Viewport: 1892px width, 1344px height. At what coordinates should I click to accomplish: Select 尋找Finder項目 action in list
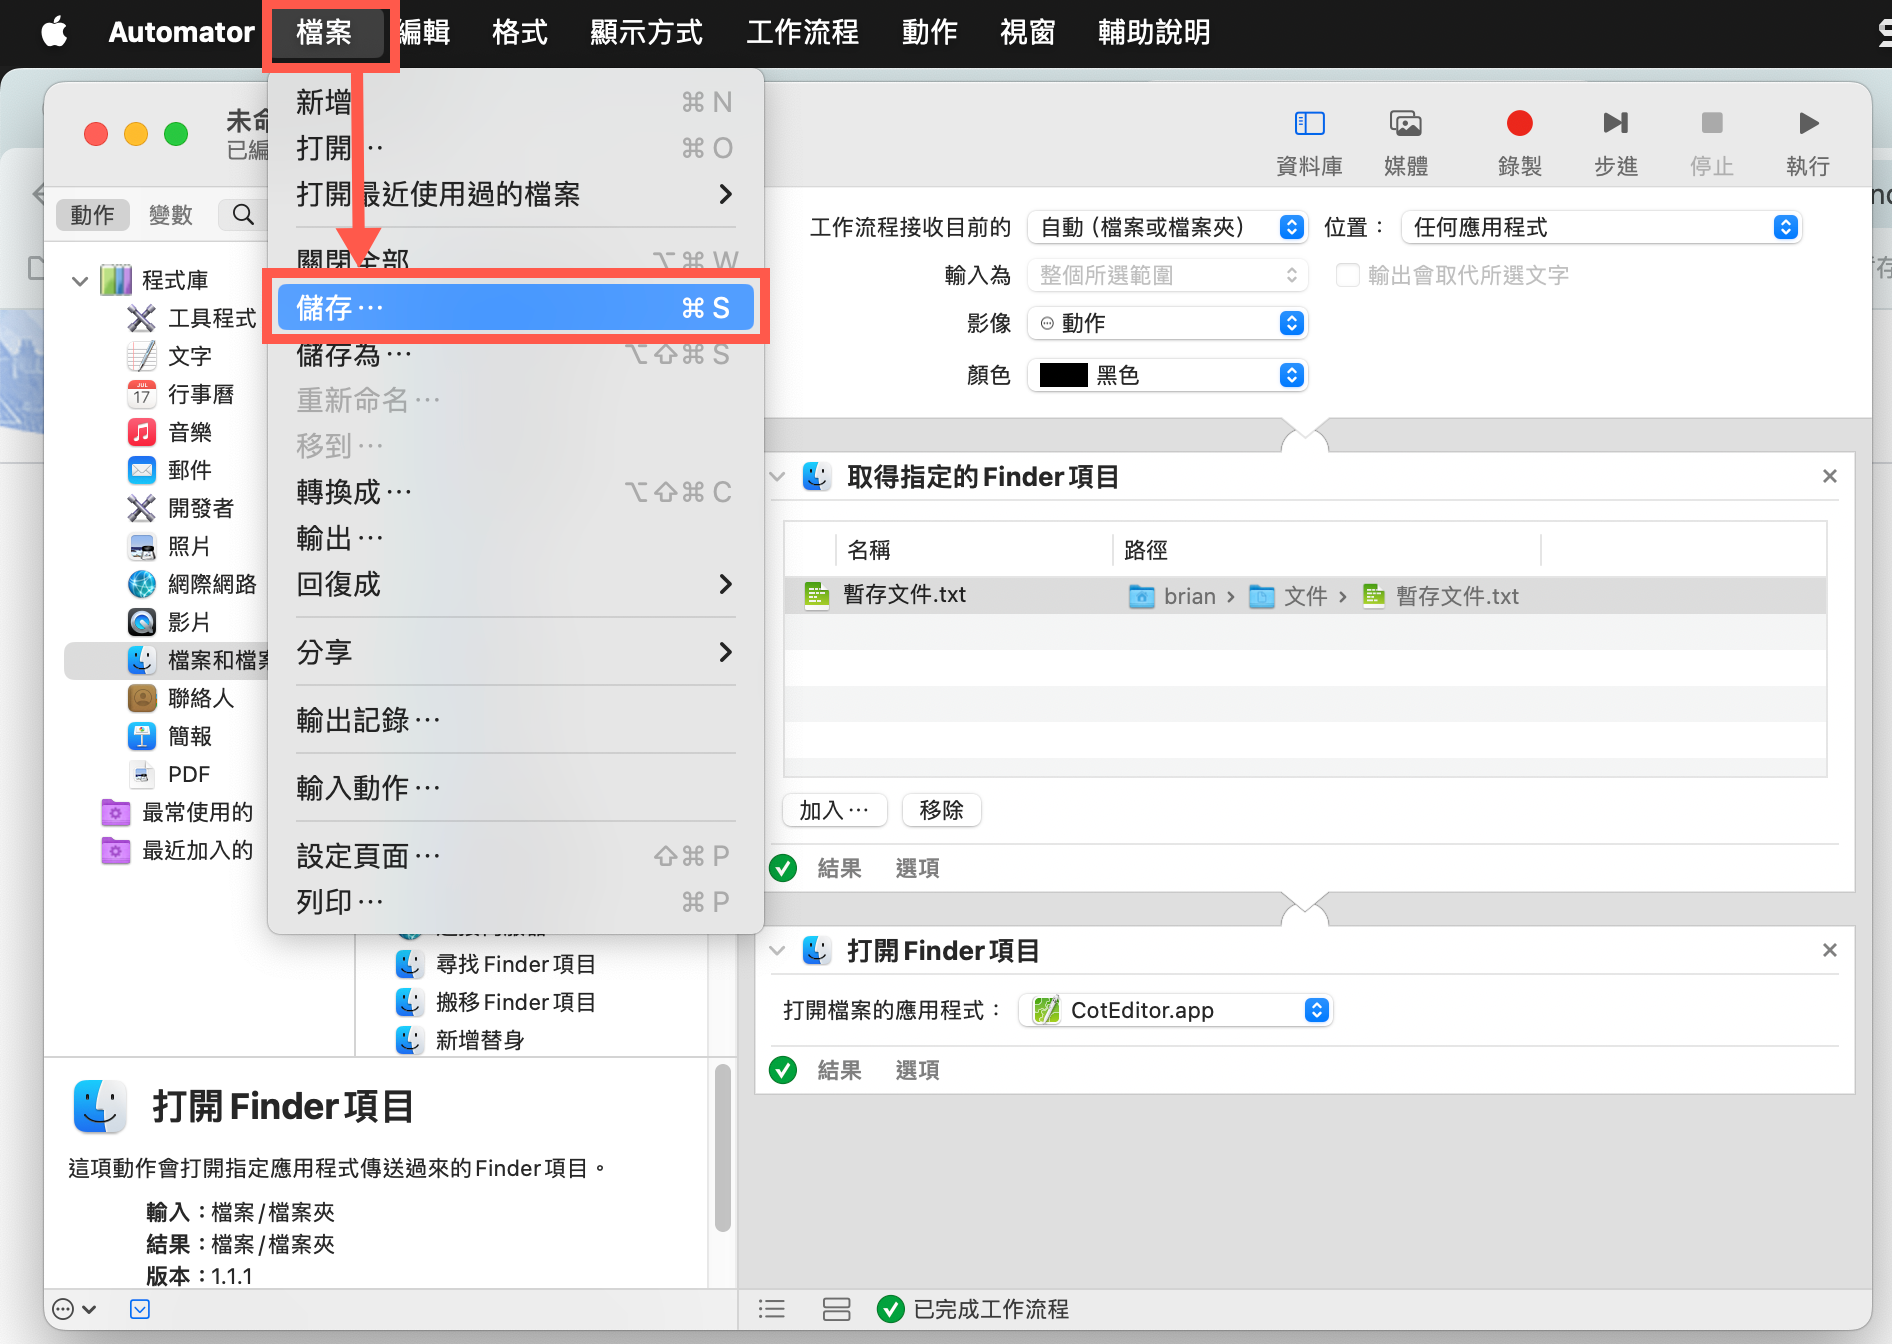(x=497, y=964)
